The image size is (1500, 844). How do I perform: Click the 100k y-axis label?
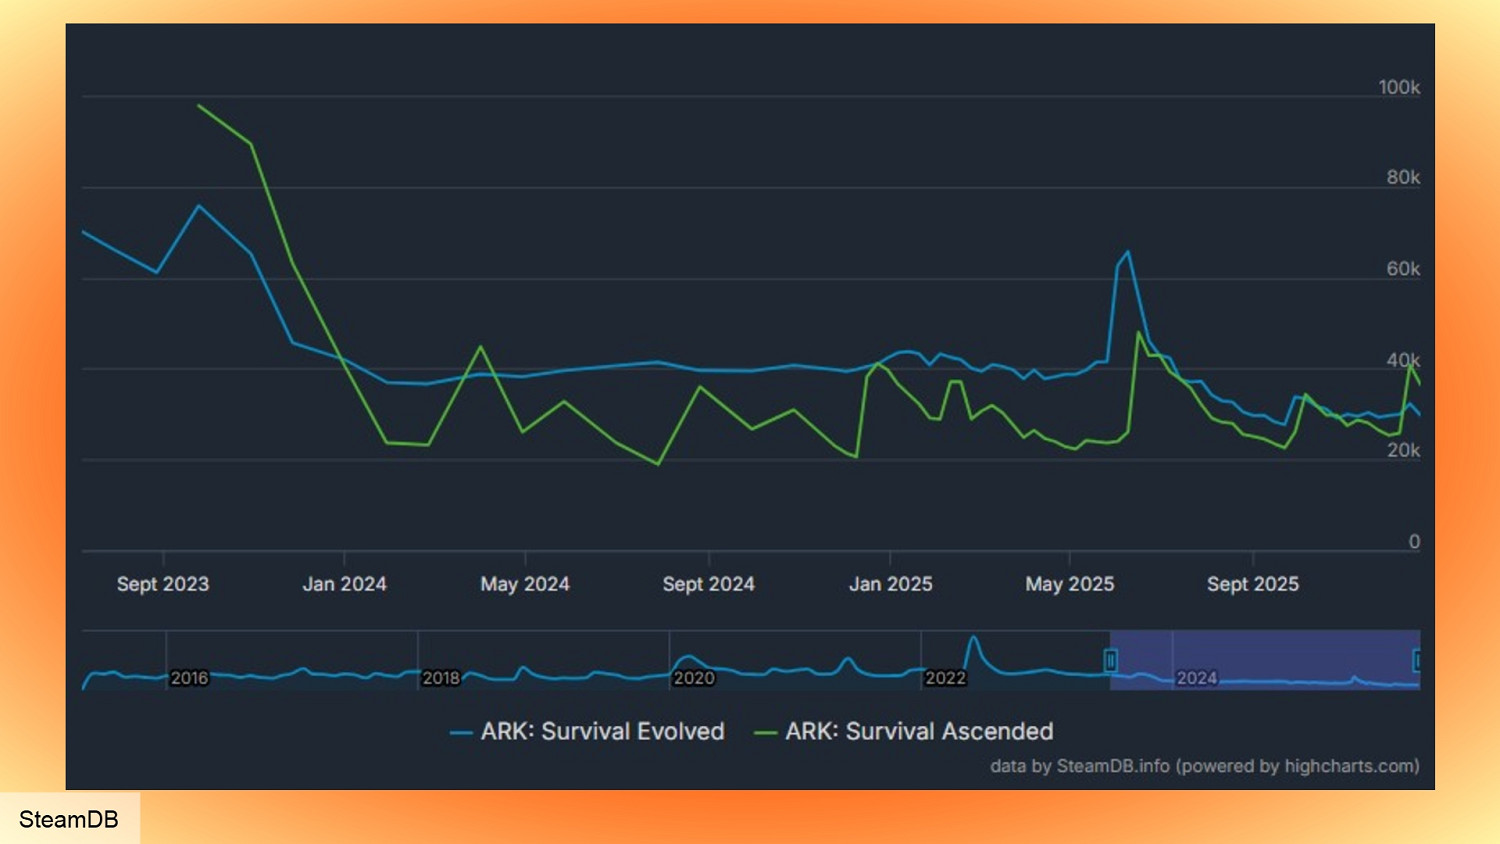tap(1398, 88)
